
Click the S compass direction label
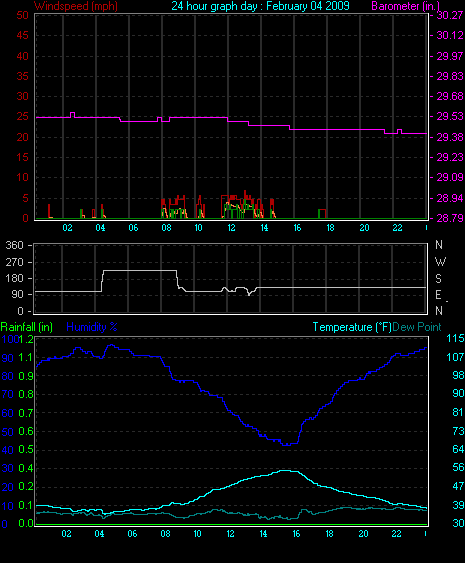[x=438, y=278]
